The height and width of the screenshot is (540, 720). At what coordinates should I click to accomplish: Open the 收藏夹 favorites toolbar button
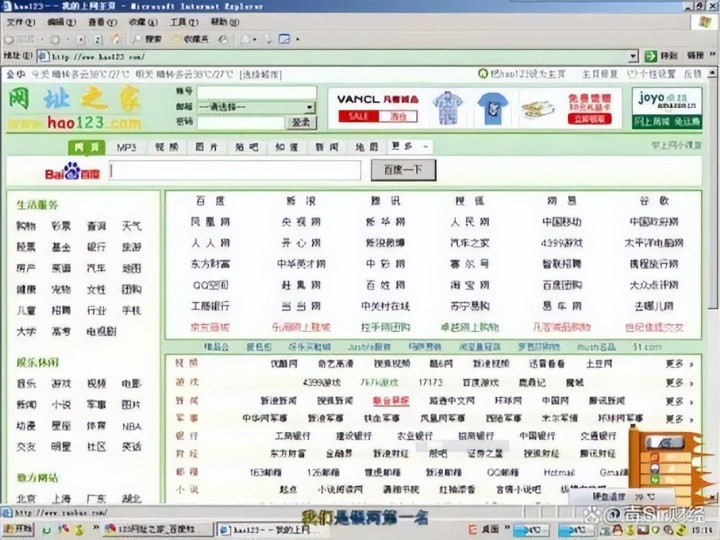pyautogui.click(x=191, y=39)
